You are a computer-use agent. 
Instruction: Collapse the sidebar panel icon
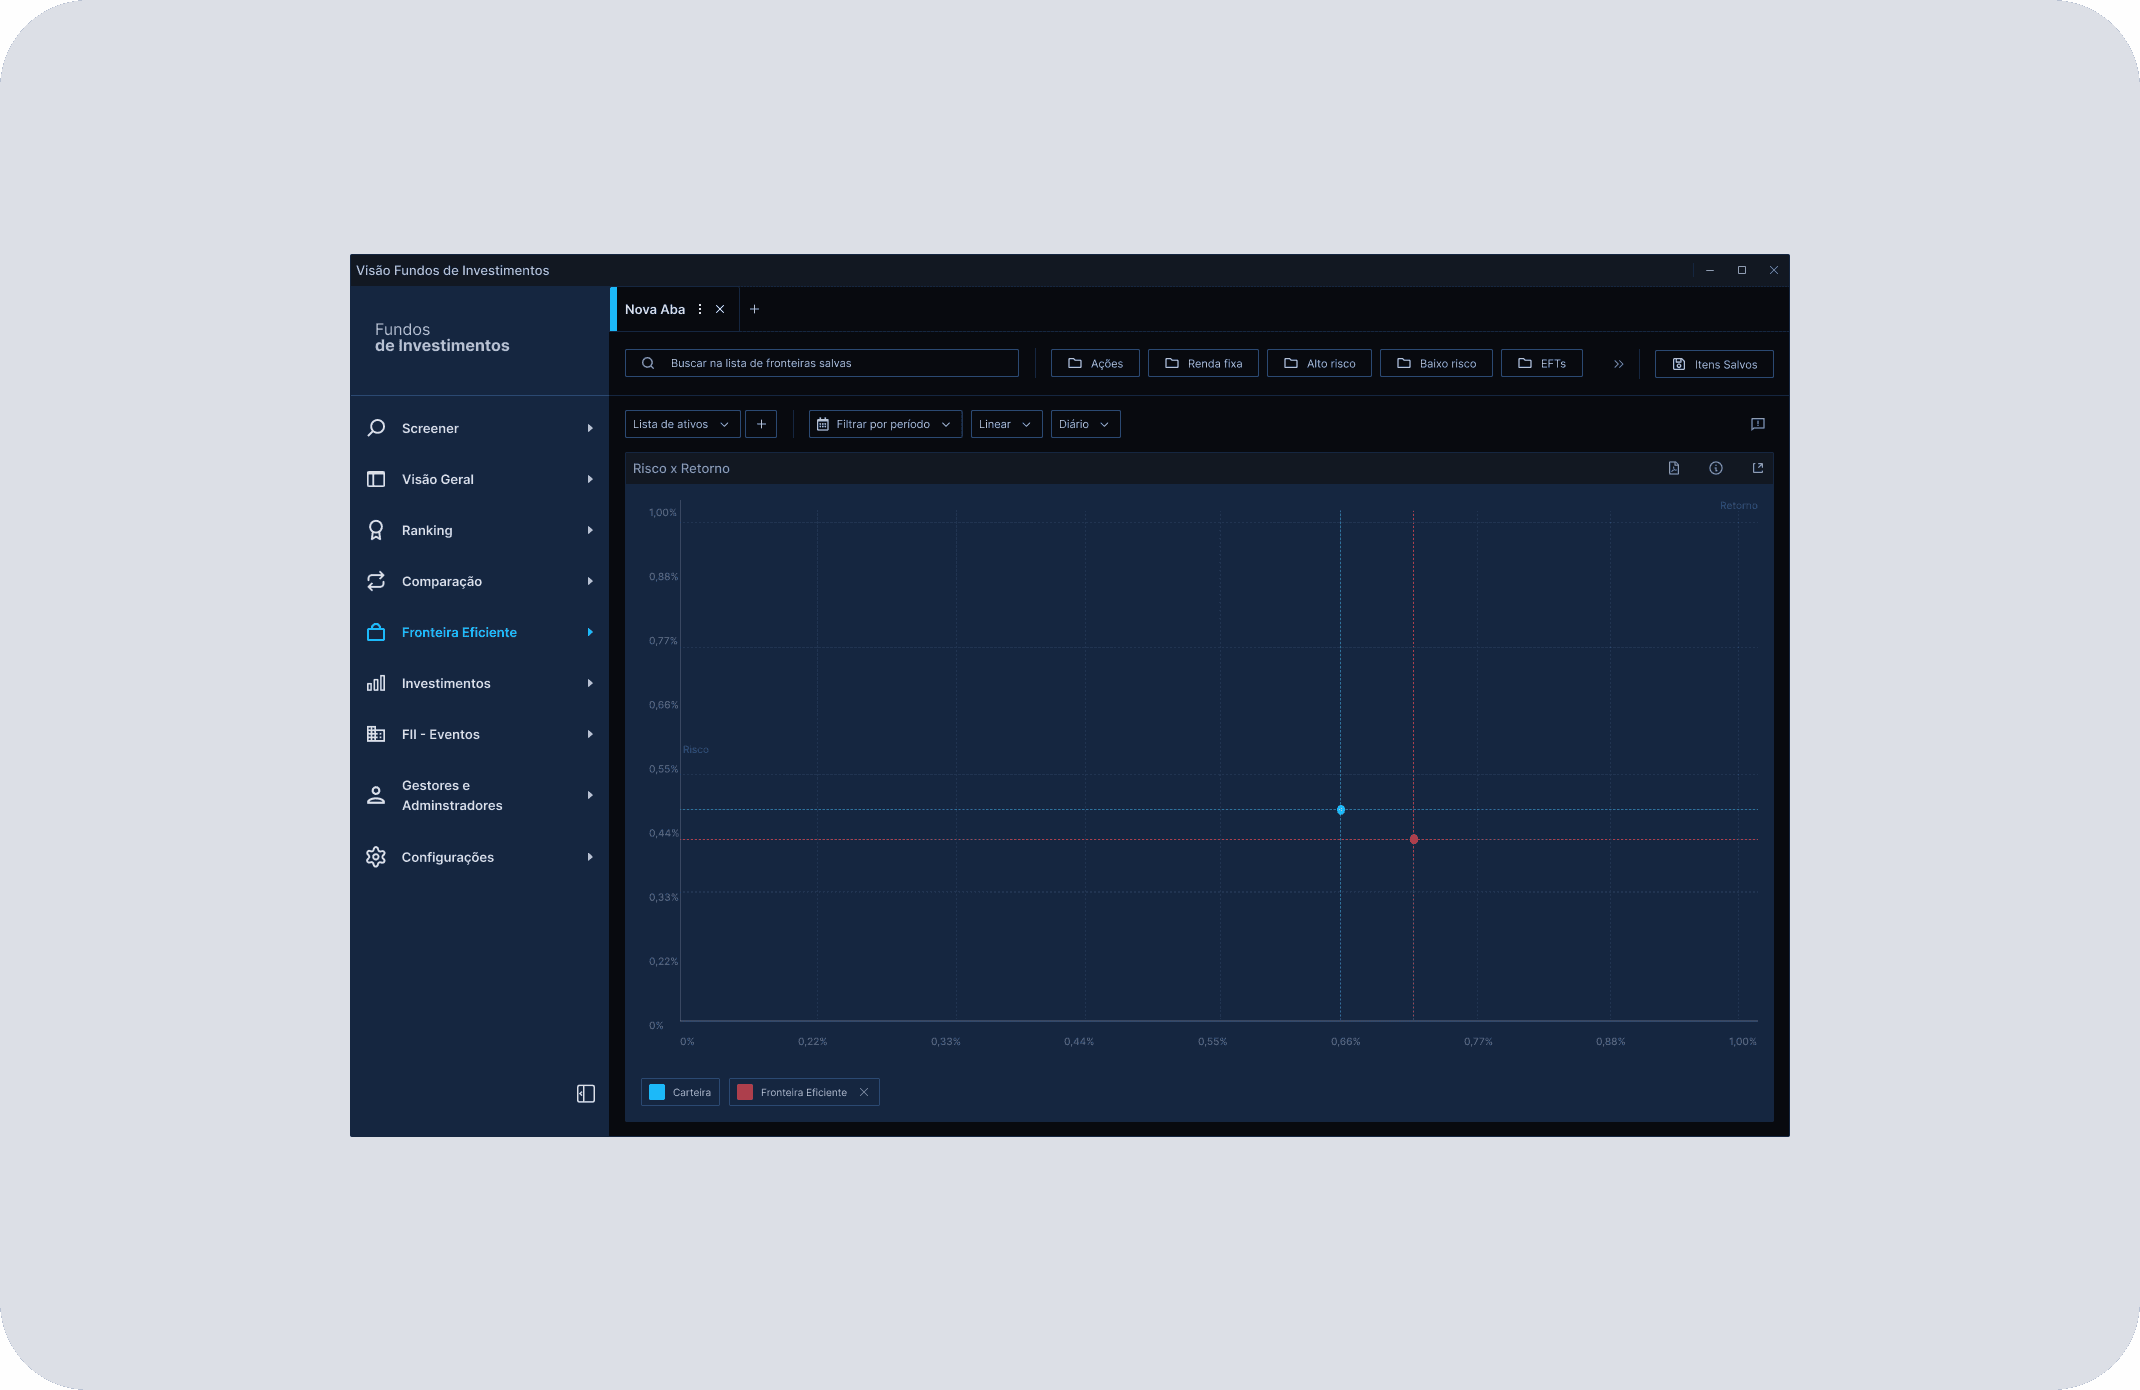[586, 1094]
